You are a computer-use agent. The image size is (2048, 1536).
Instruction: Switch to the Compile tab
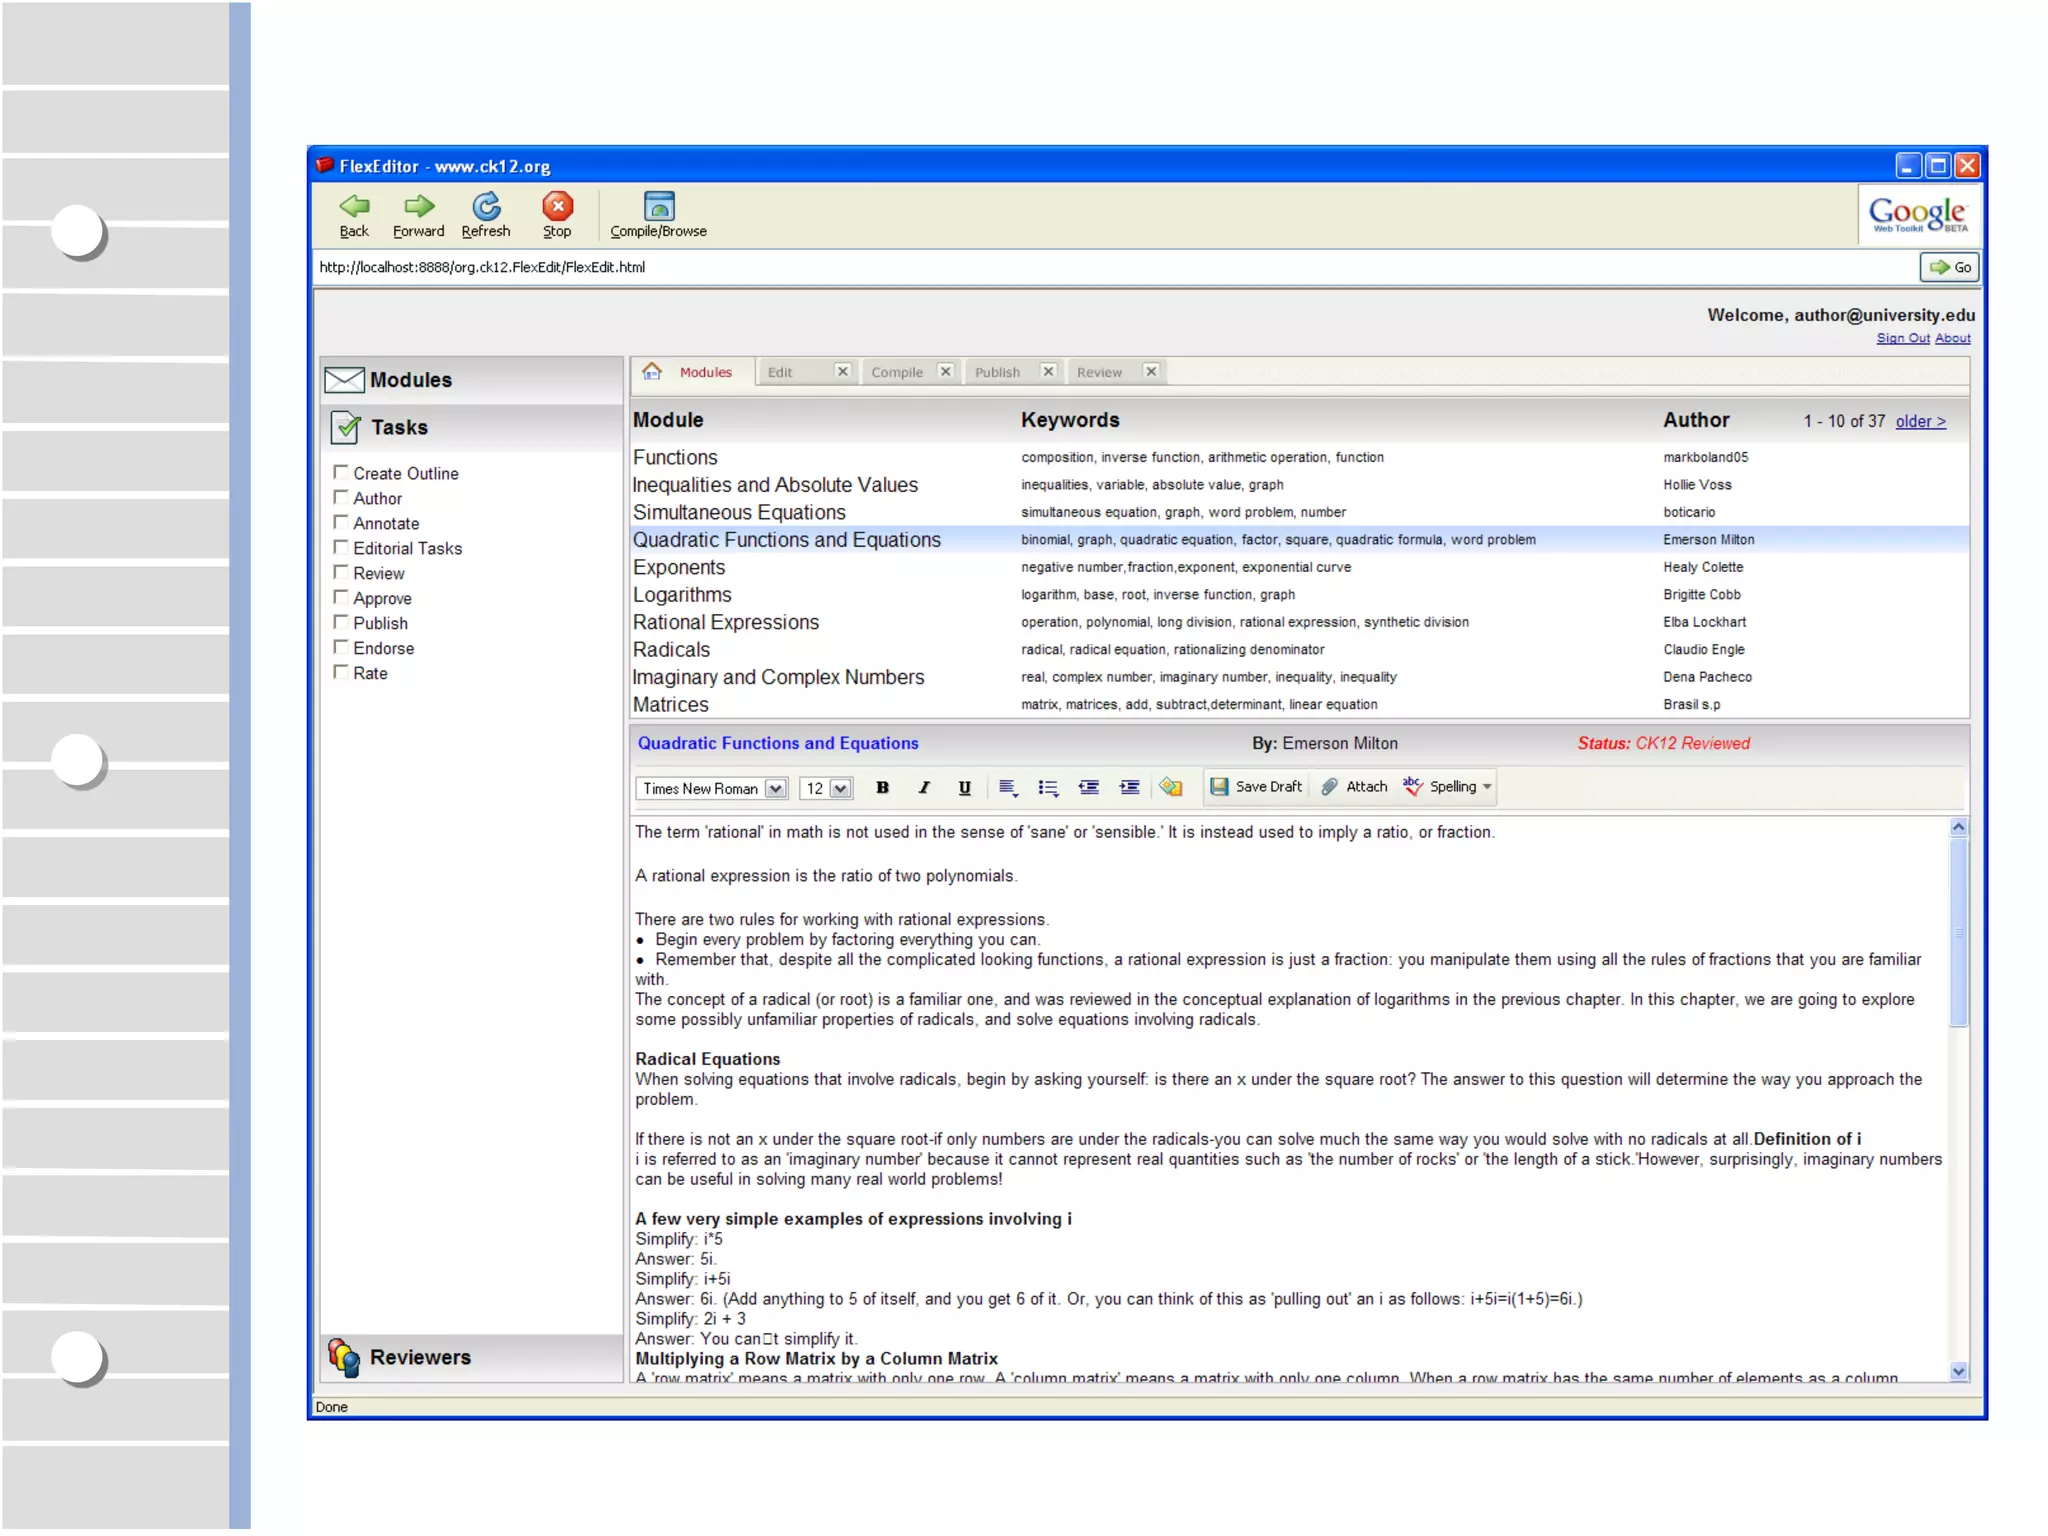(x=897, y=372)
